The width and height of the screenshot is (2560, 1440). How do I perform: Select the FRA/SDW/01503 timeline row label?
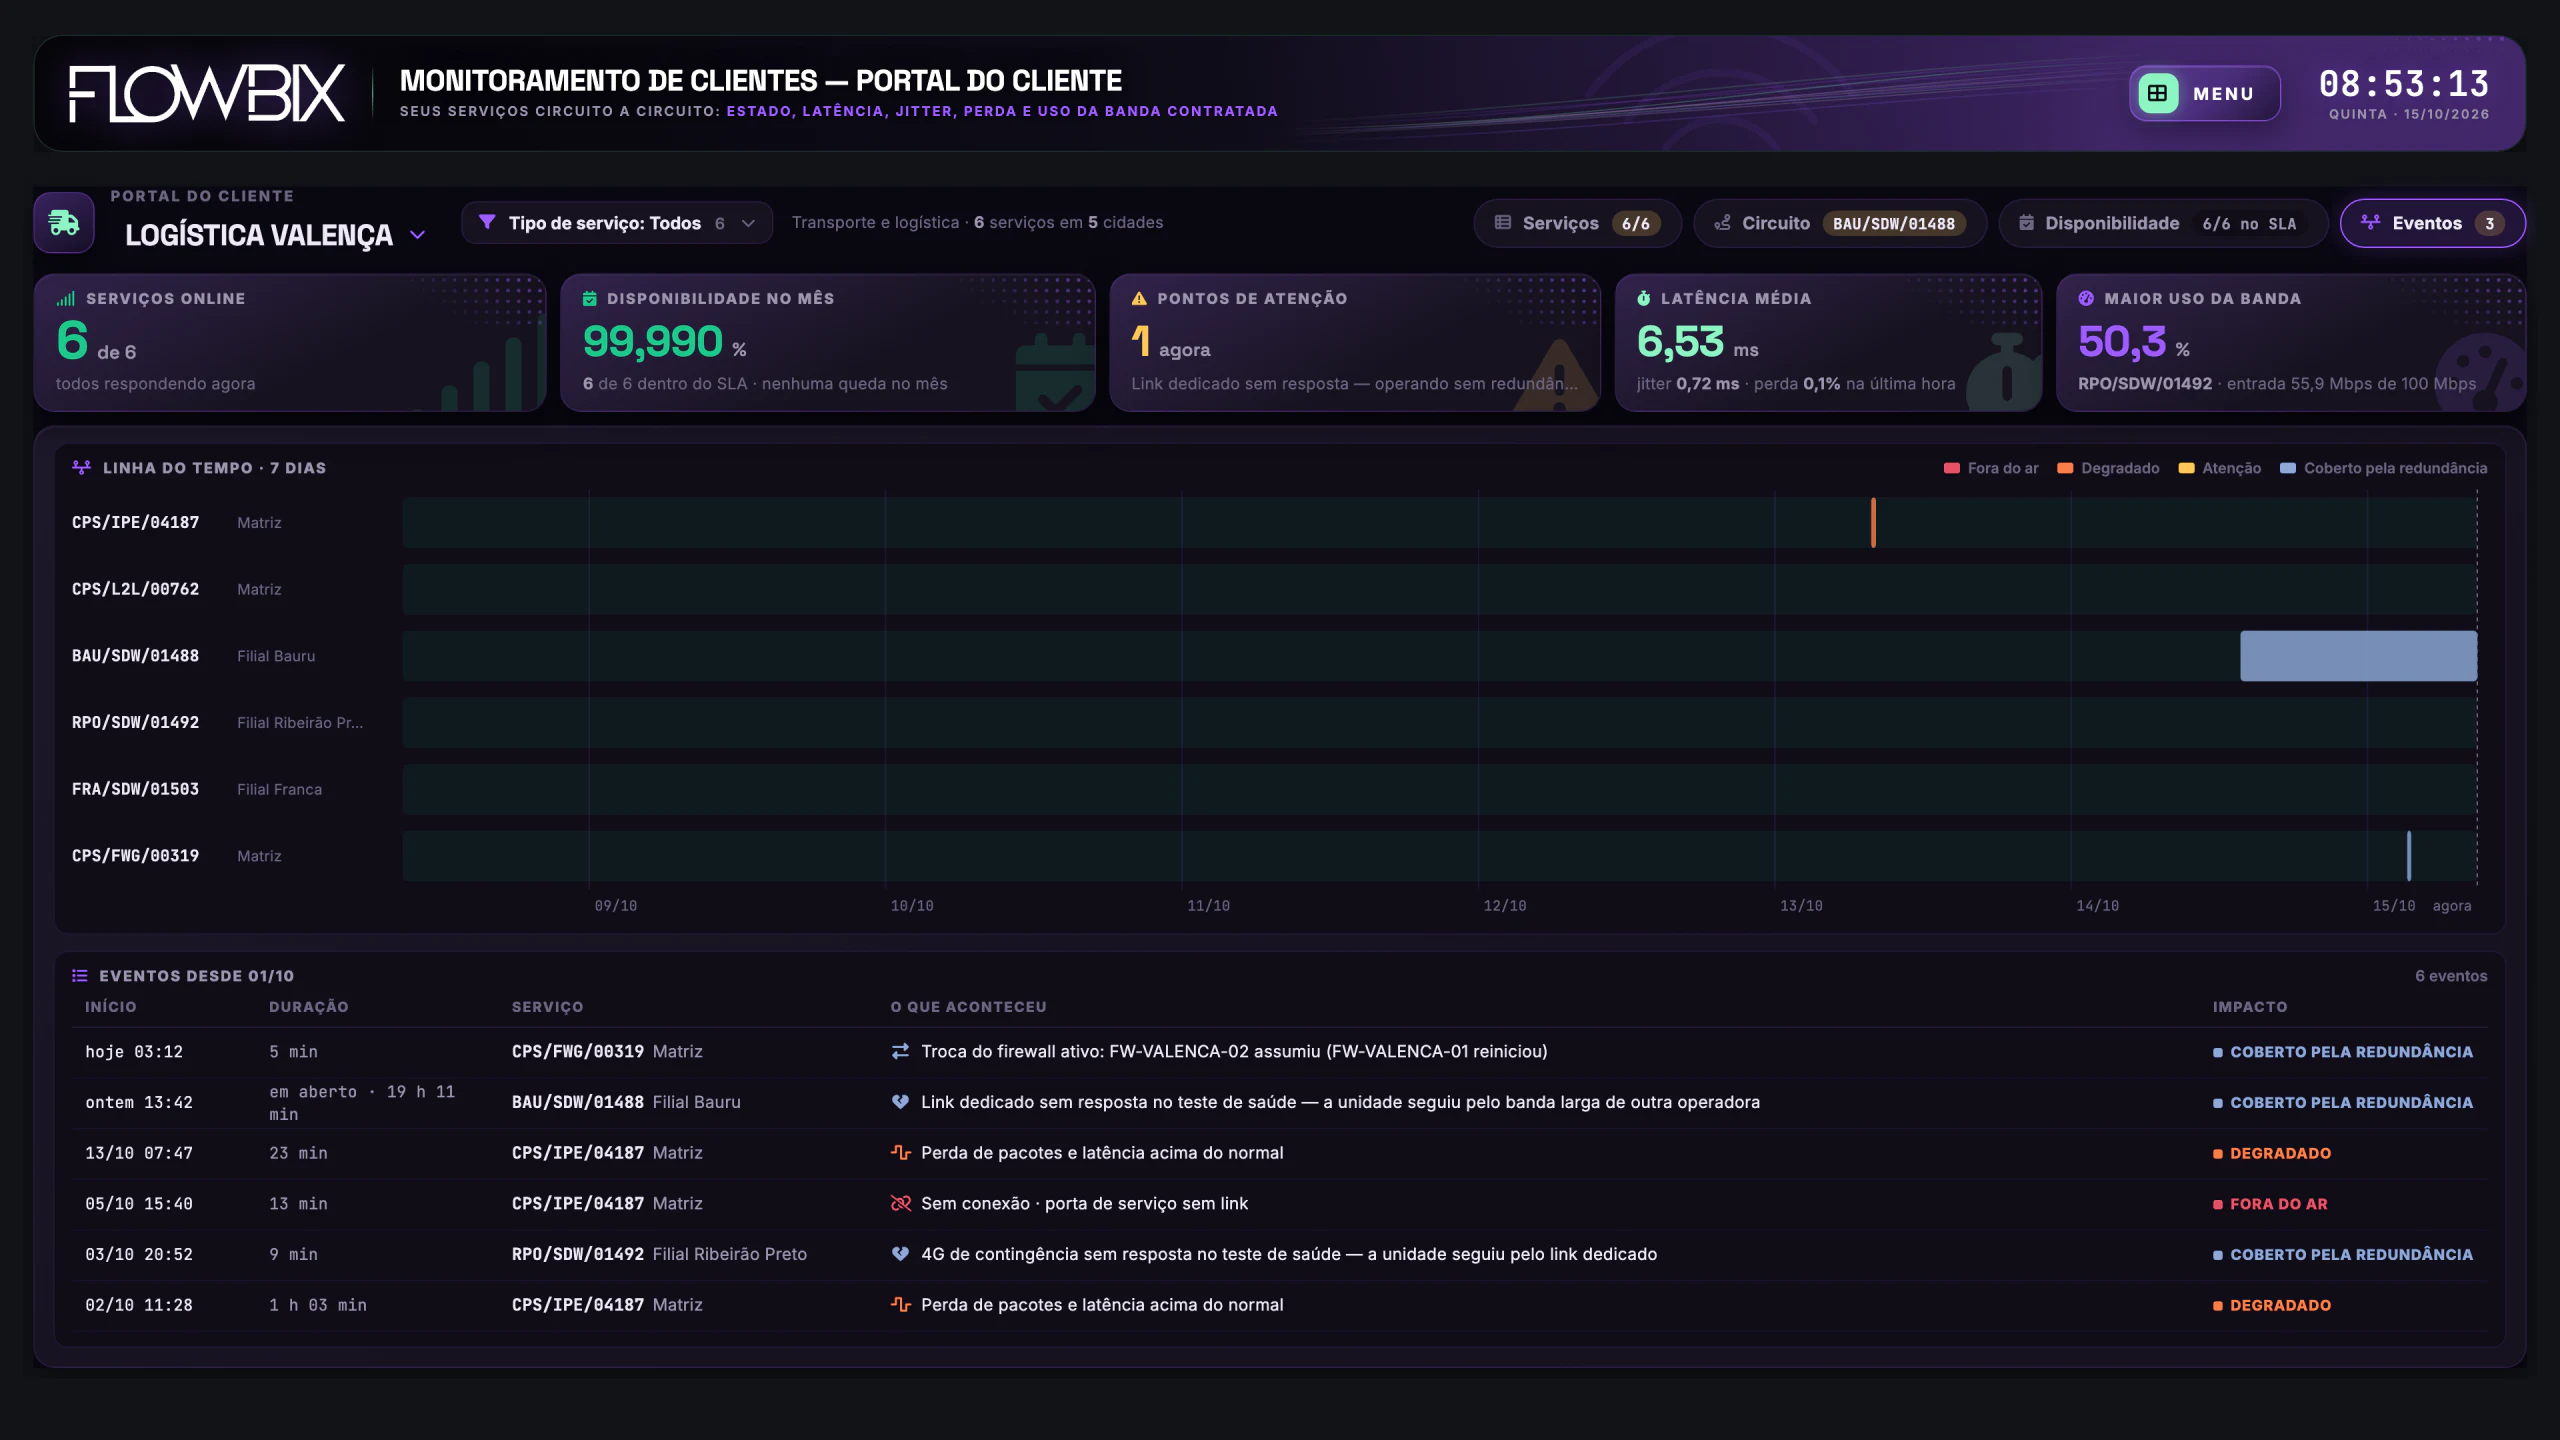135,789
